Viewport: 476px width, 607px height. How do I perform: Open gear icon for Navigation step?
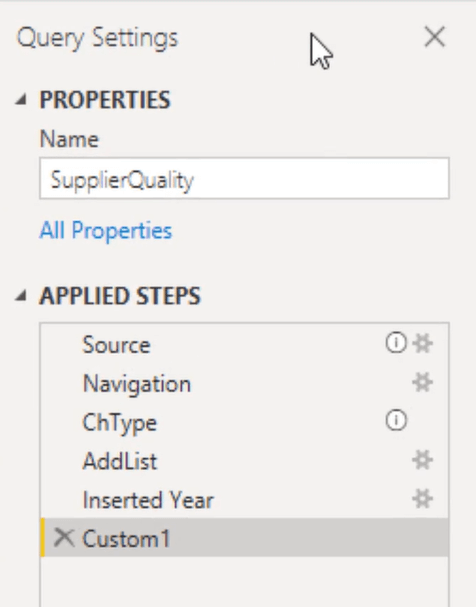point(422,383)
